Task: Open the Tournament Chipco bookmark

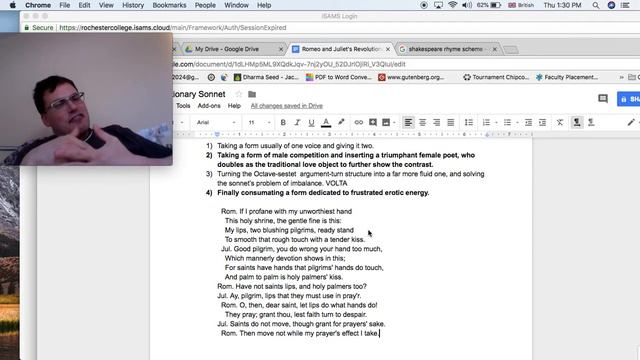Action: tap(496, 77)
